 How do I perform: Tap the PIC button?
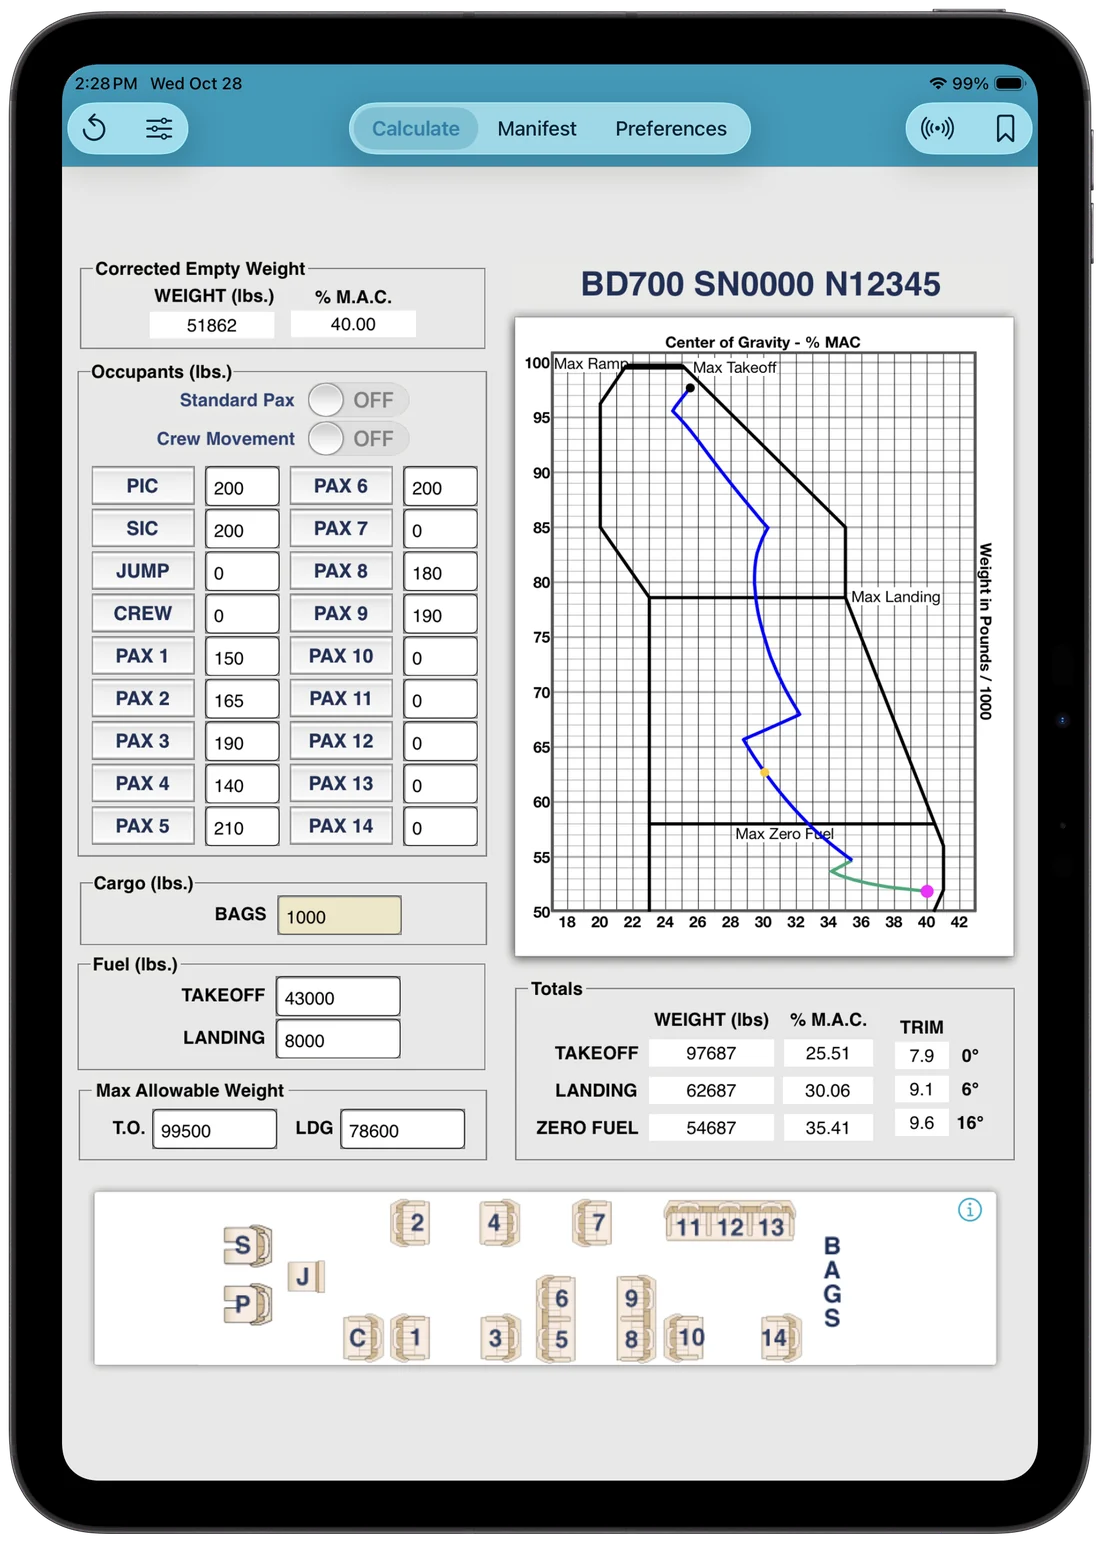(x=142, y=486)
